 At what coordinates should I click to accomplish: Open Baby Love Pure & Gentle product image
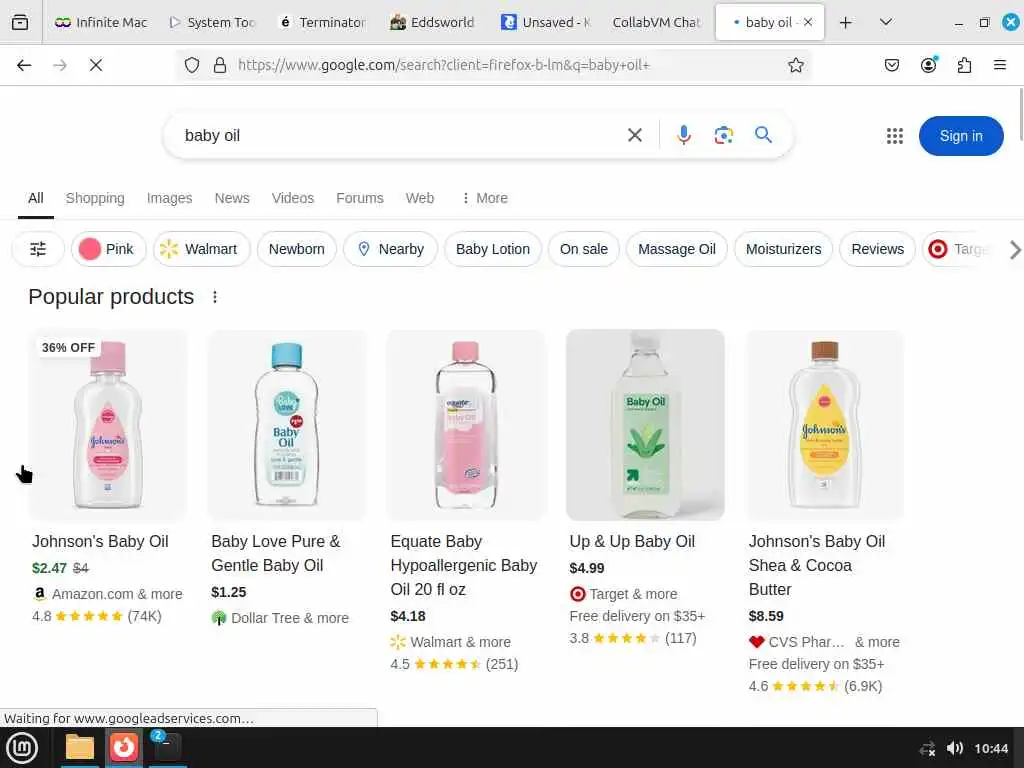tap(287, 425)
